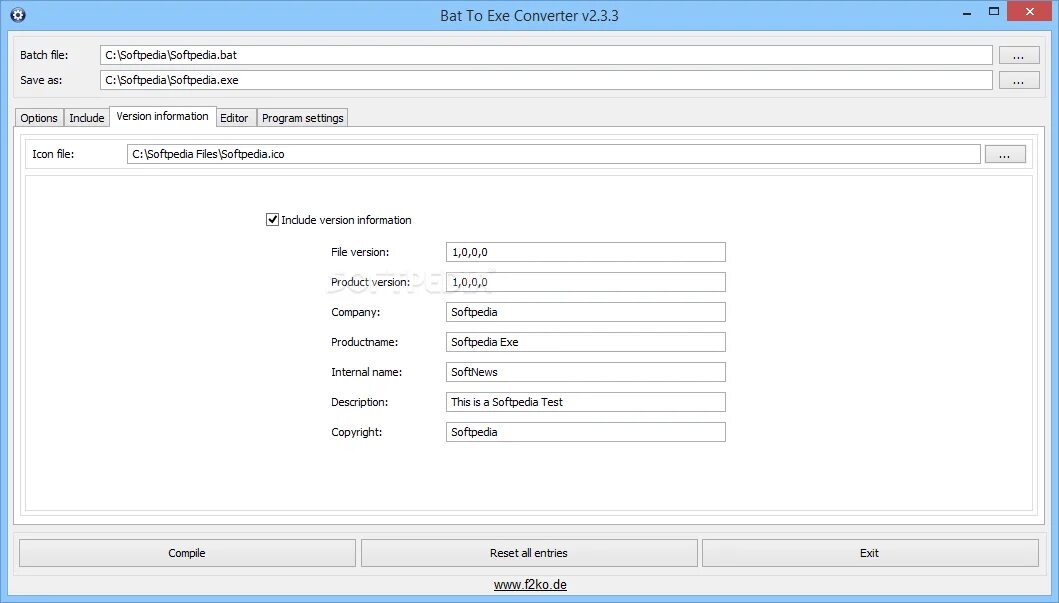Open the Editor tab

(234, 118)
